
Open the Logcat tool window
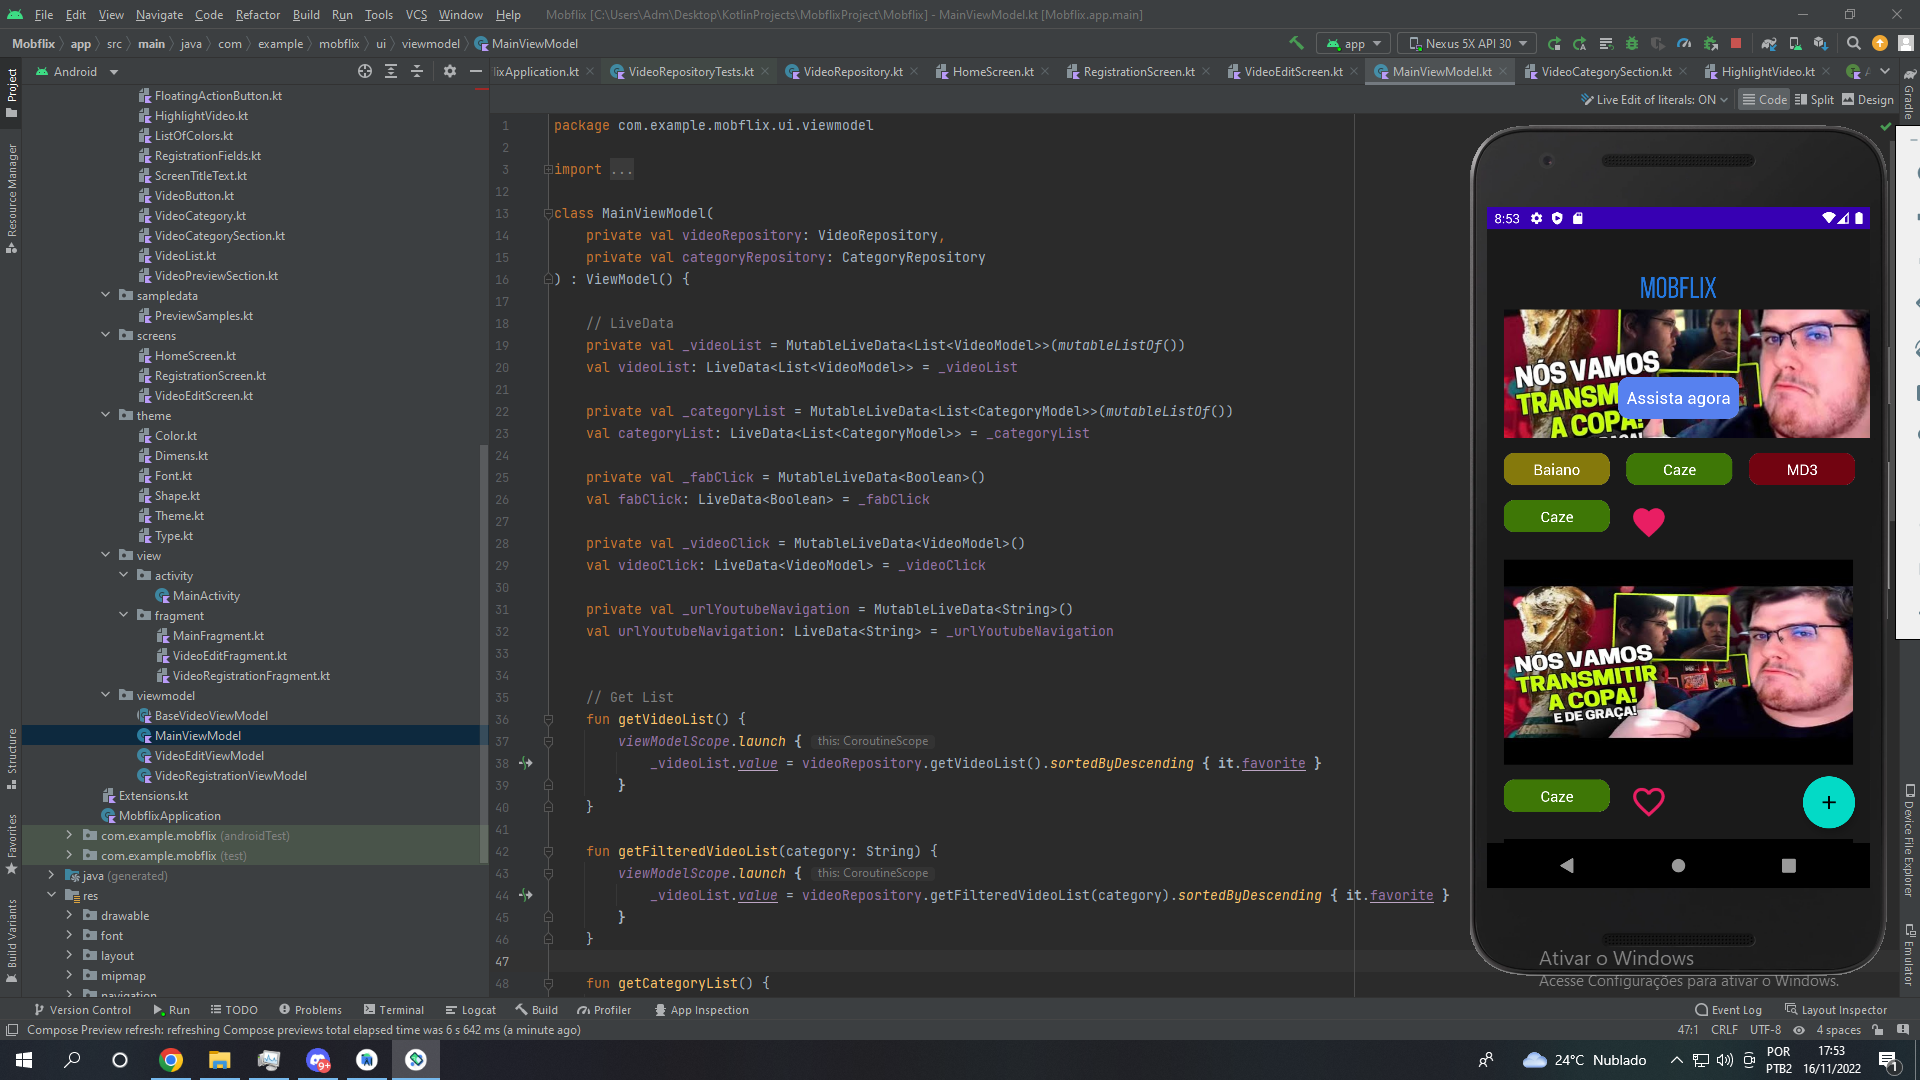[x=470, y=1011]
